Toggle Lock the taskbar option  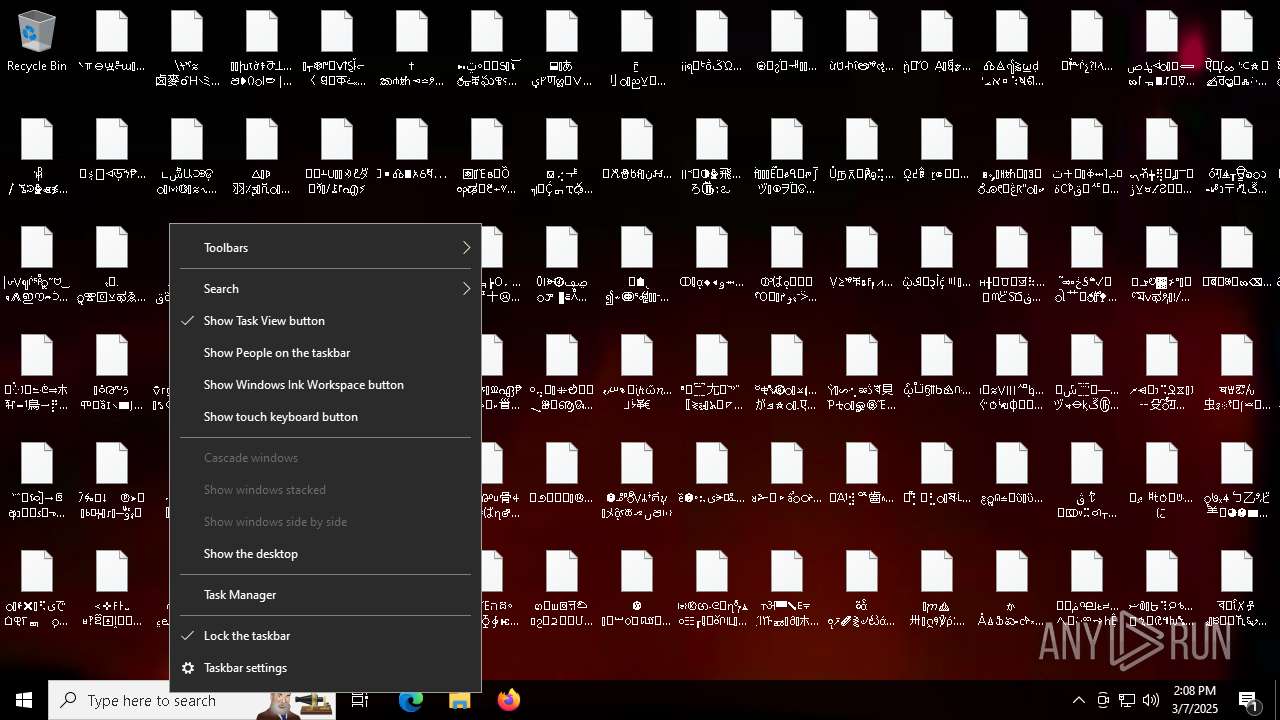point(325,635)
